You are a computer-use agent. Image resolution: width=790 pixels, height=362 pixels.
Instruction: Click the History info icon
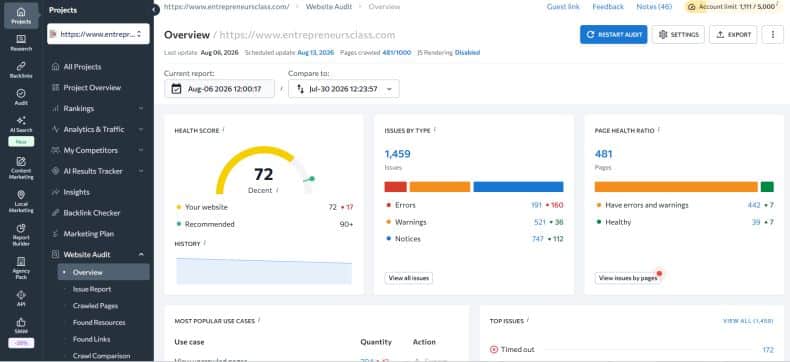tap(205, 243)
